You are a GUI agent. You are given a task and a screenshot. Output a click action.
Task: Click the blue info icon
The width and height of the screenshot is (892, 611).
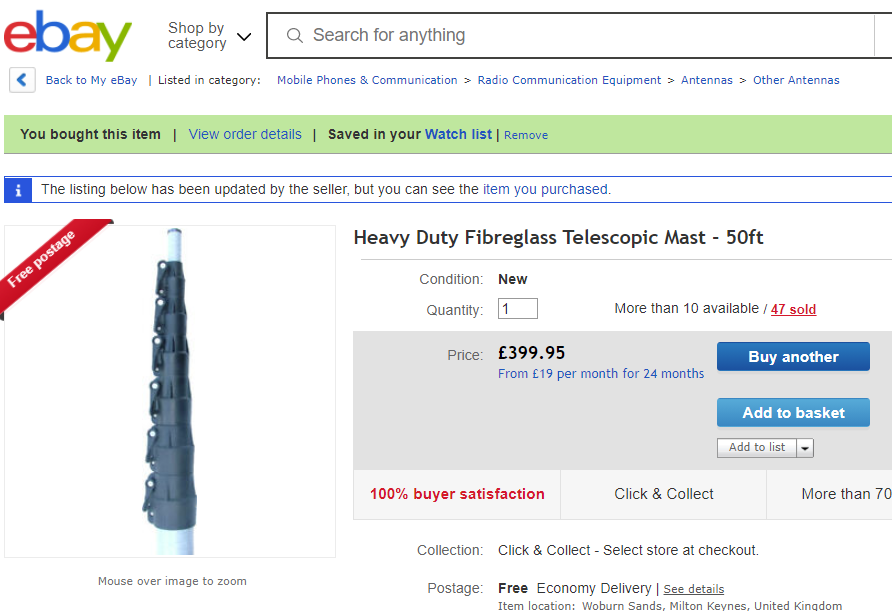pyautogui.click(x=18, y=189)
